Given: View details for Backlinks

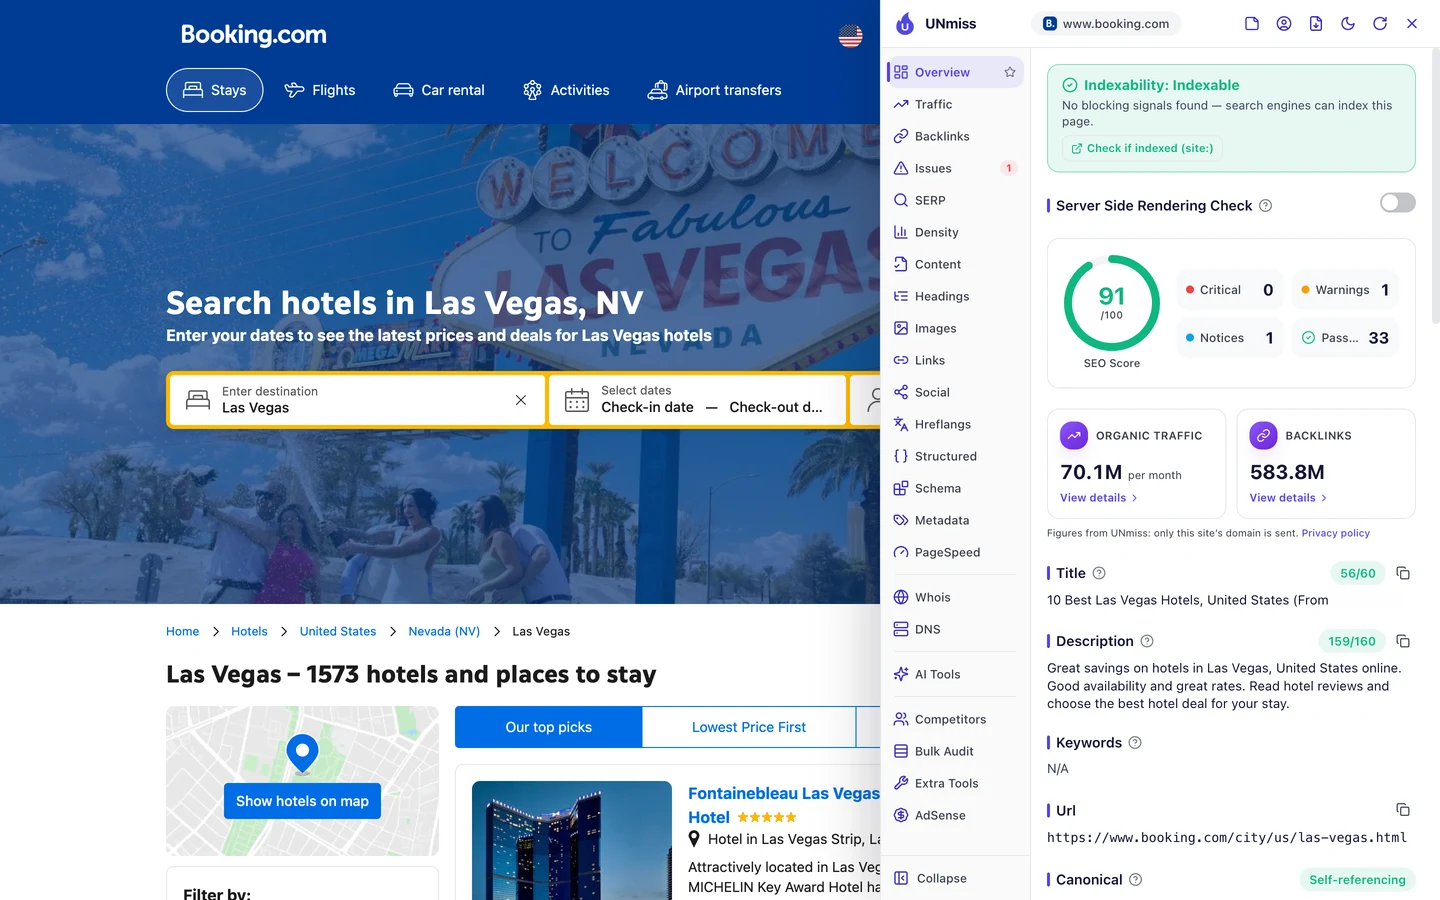Looking at the screenshot, I should (1288, 498).
